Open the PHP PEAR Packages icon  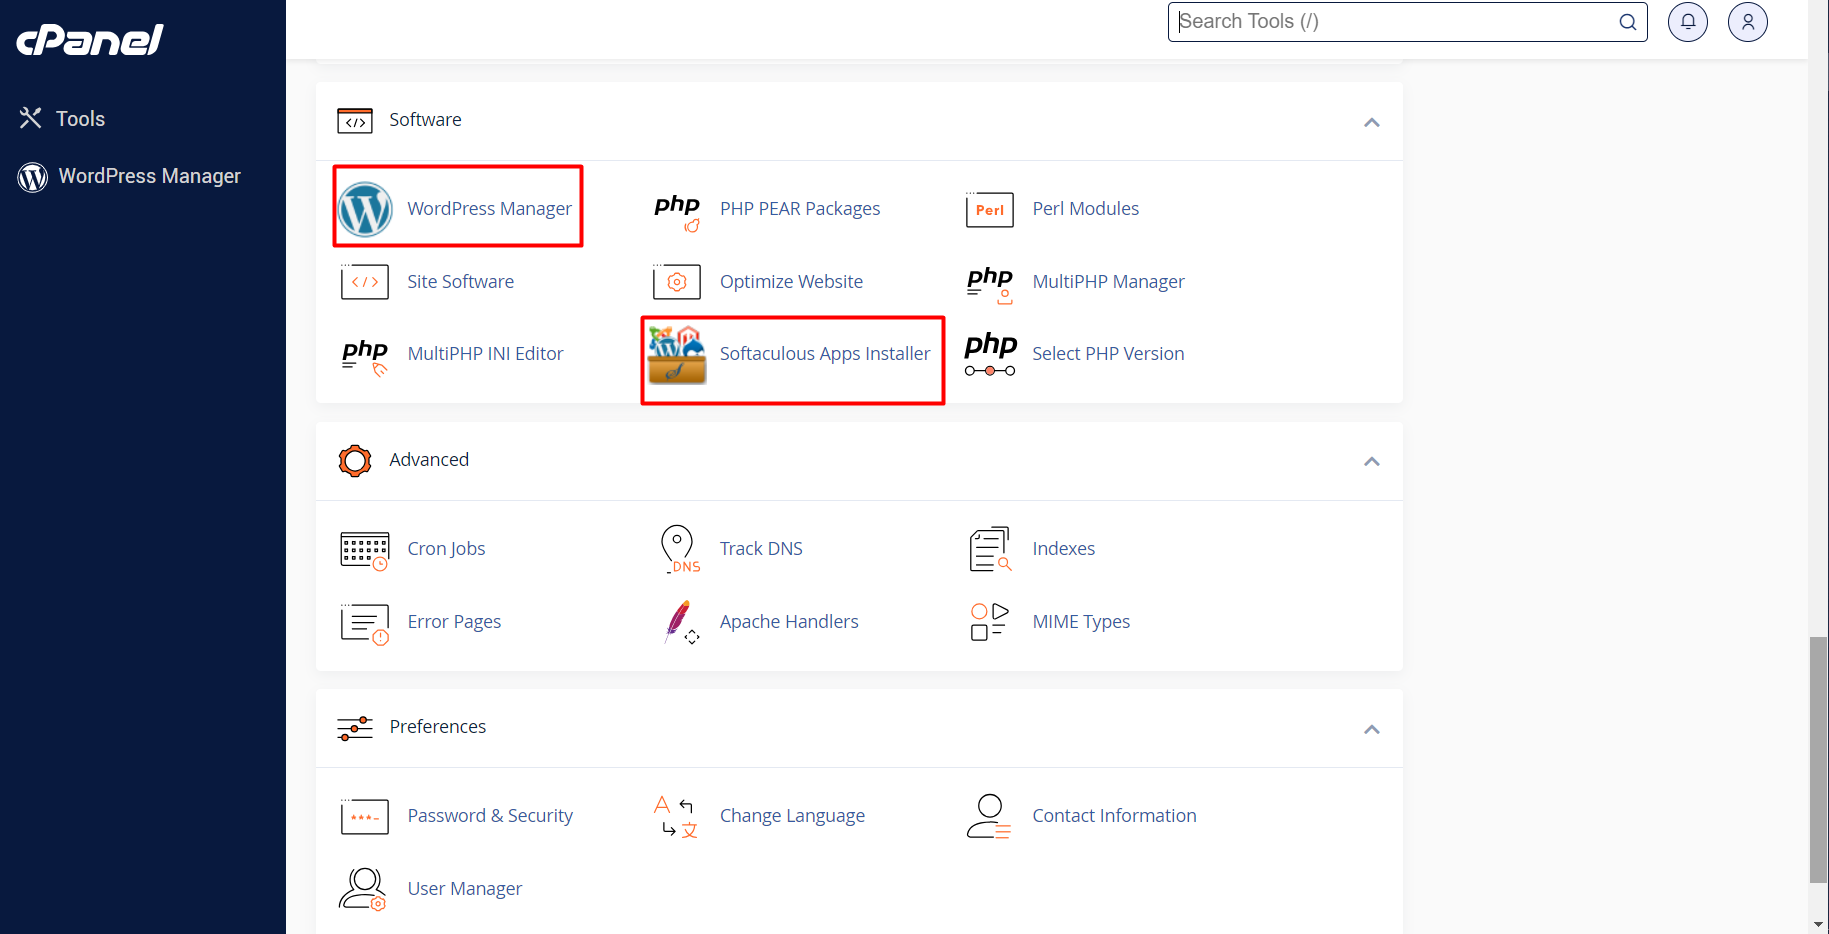[x=677, y=212]
